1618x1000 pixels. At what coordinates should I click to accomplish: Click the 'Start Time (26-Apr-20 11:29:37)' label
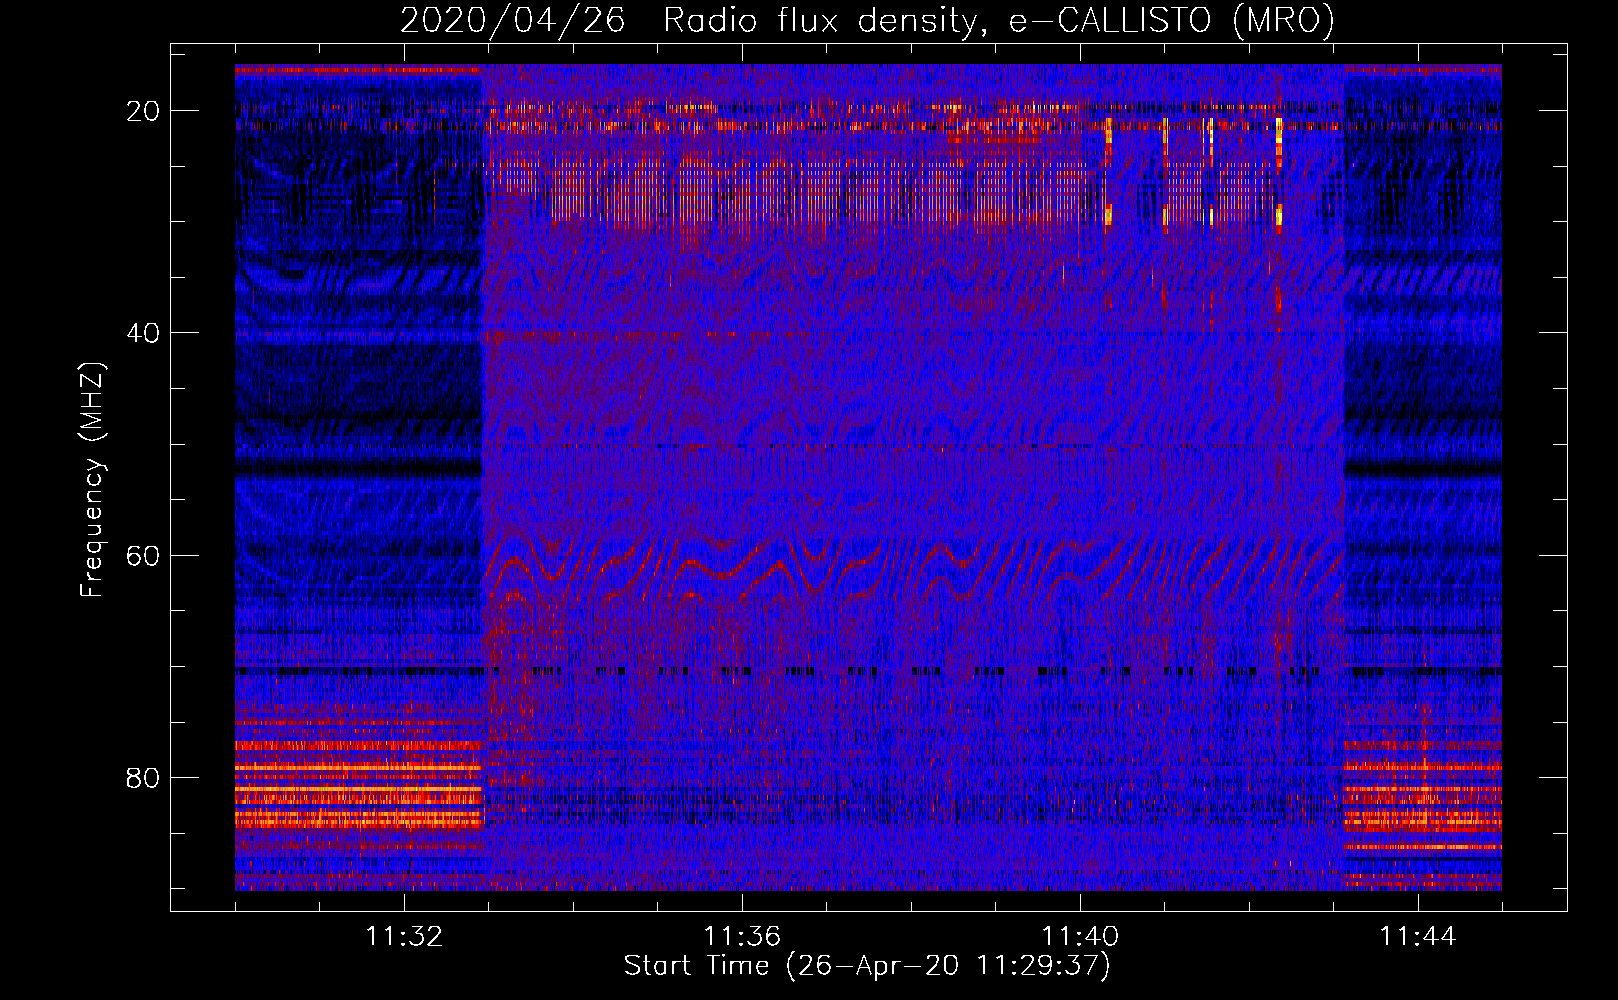pos(867,966)
